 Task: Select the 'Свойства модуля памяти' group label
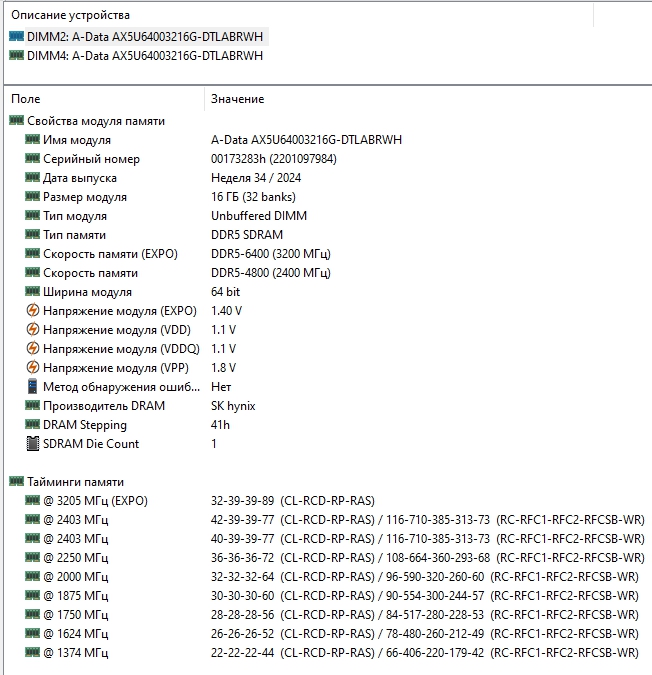96,121
